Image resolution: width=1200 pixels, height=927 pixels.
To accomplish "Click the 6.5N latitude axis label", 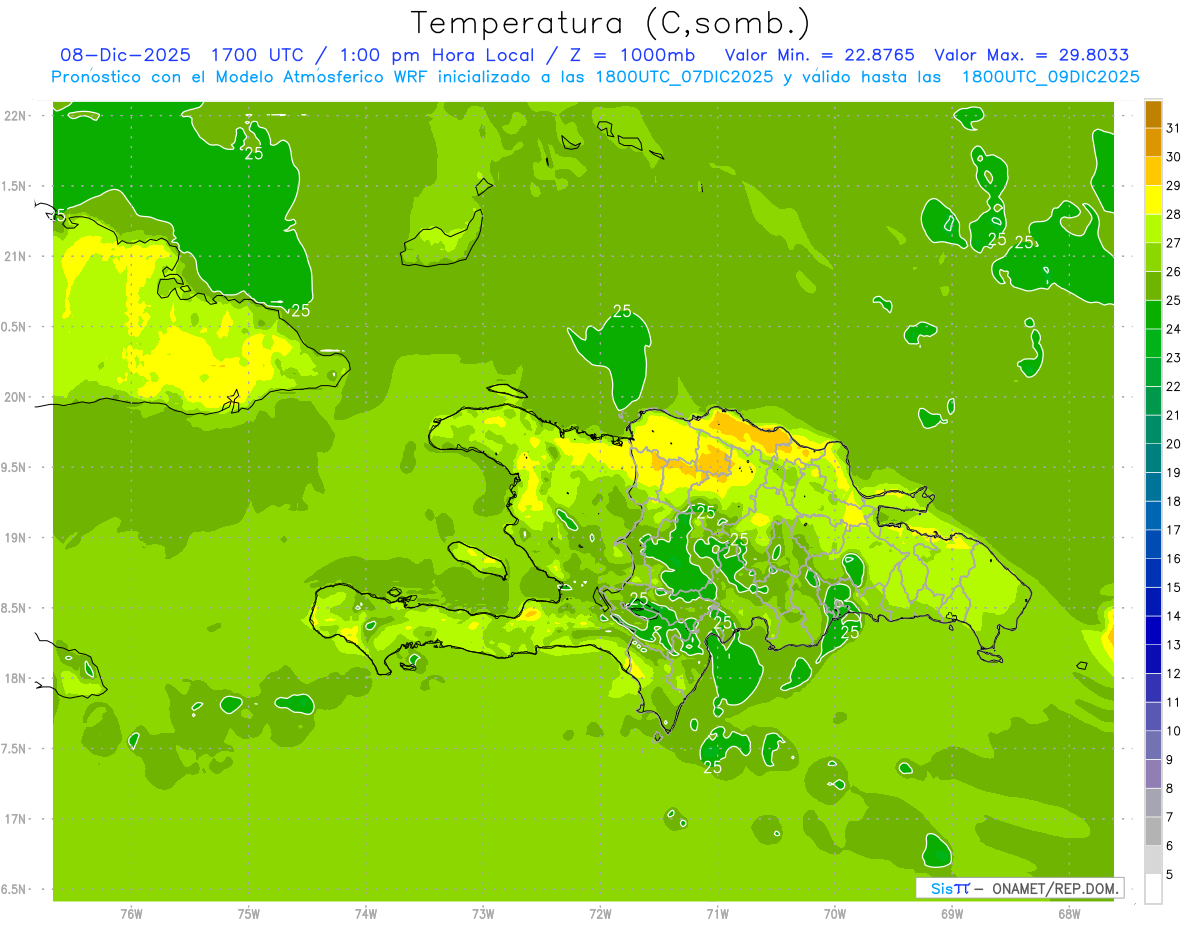I will click(15, 890).
